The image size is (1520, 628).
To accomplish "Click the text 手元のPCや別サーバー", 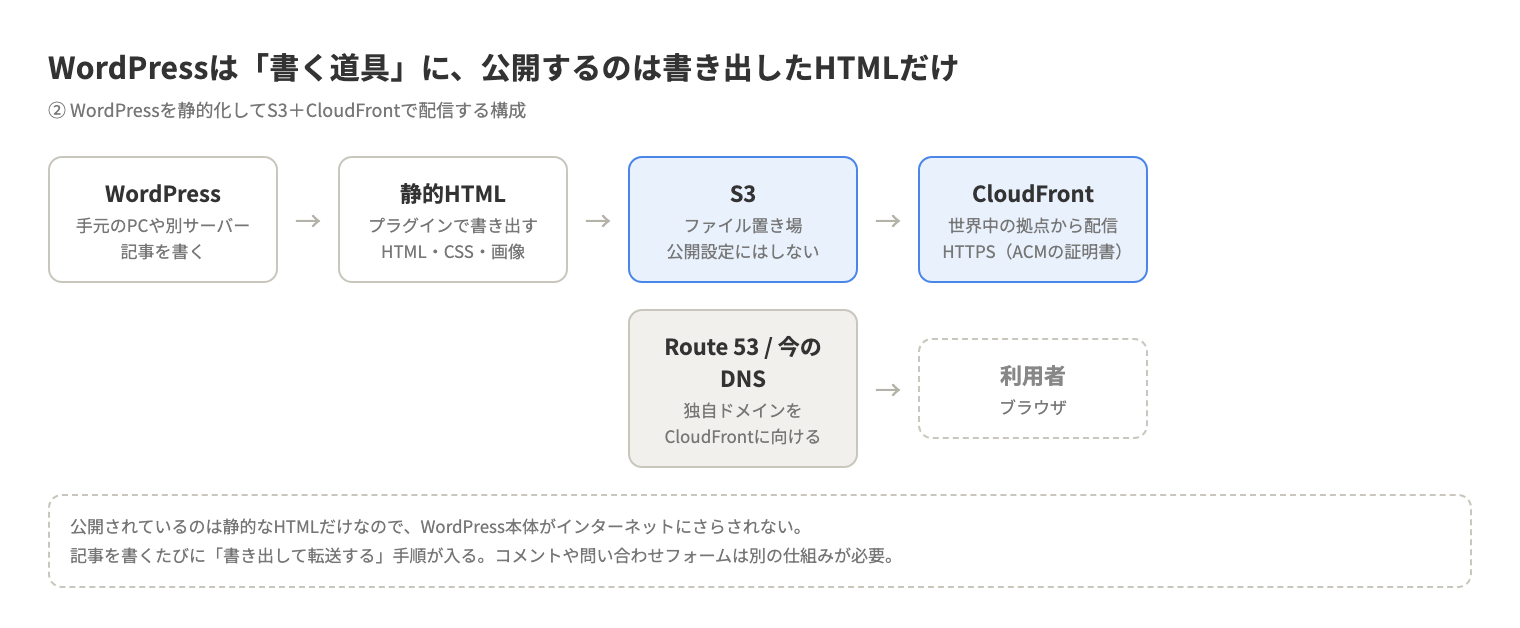I will (163, 226).
